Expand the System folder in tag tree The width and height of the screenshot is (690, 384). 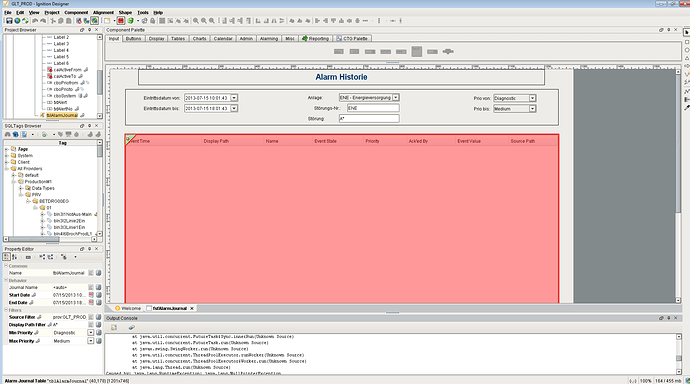tap(7, 156)
